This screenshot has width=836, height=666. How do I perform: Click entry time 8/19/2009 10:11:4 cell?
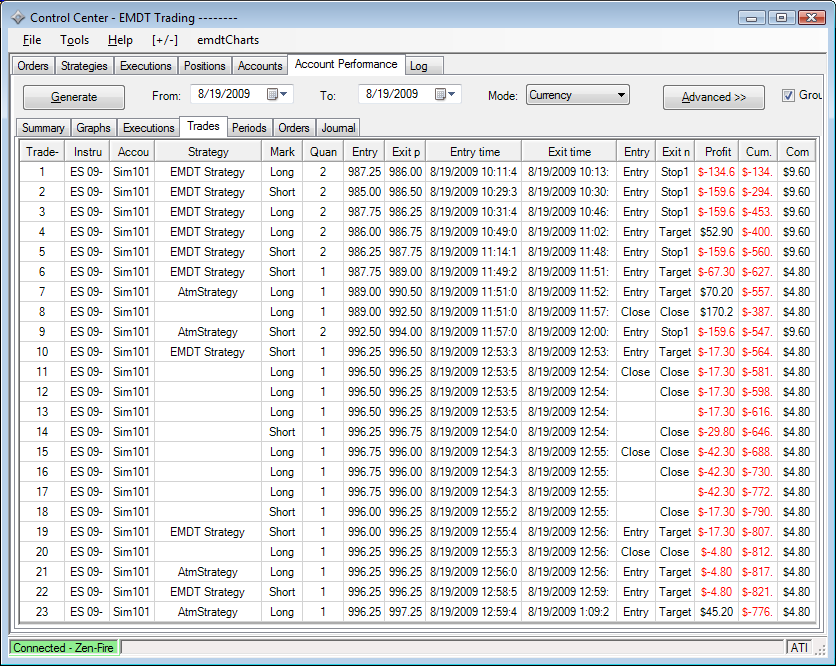473,172
